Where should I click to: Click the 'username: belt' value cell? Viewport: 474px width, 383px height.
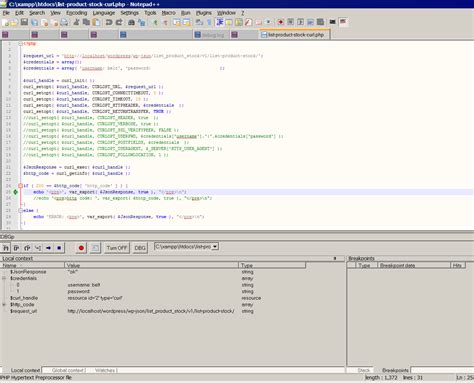tap(84, 285)
